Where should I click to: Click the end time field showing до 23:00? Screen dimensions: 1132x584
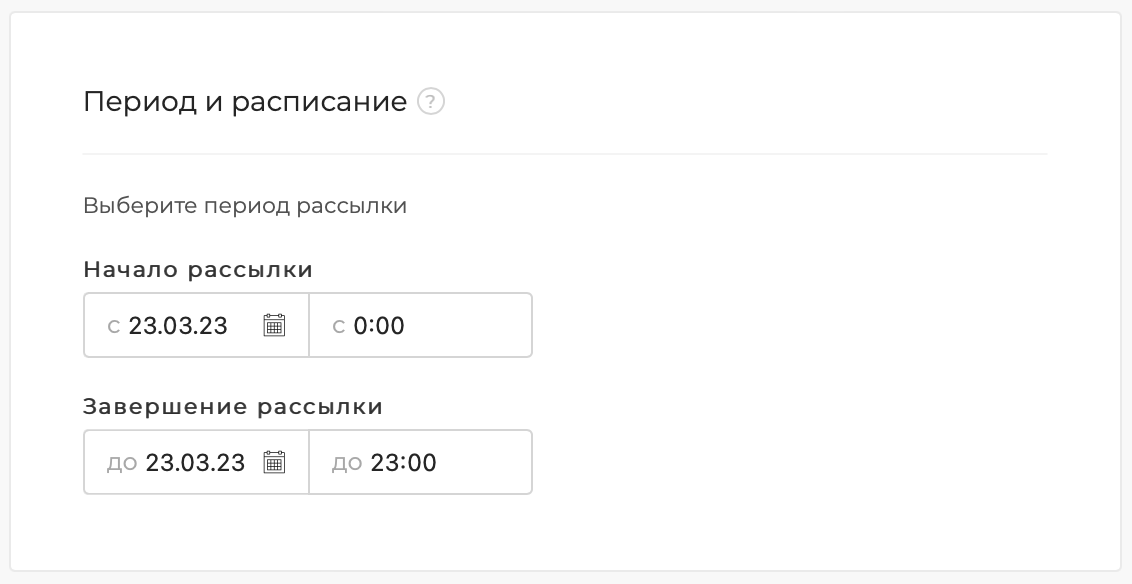(x=420, y=462)
